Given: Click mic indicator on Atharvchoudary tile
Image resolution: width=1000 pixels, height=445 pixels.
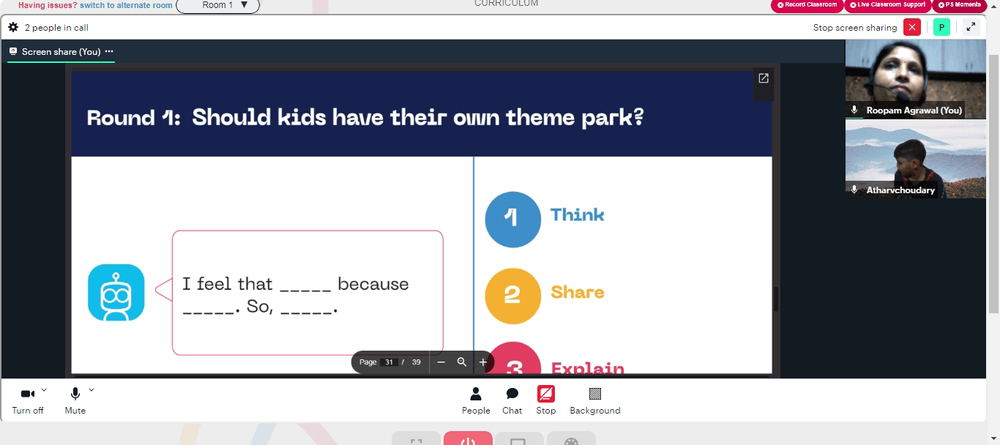Looking at the screenshot, I should (x=854, y=190).
